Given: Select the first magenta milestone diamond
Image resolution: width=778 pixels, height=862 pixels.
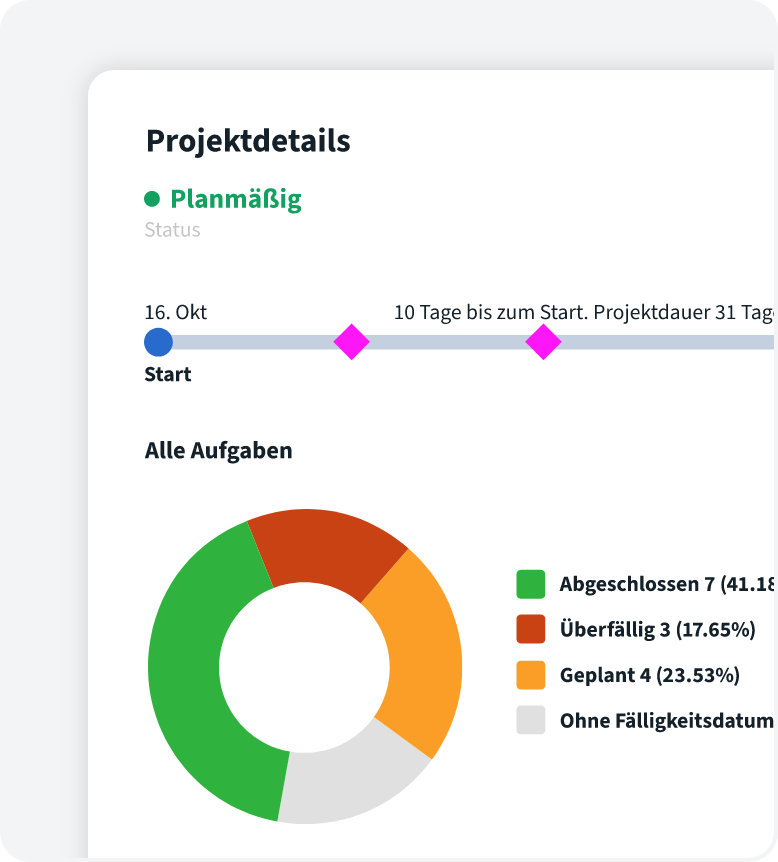Looking at the screenshot, I should (351, 342).
